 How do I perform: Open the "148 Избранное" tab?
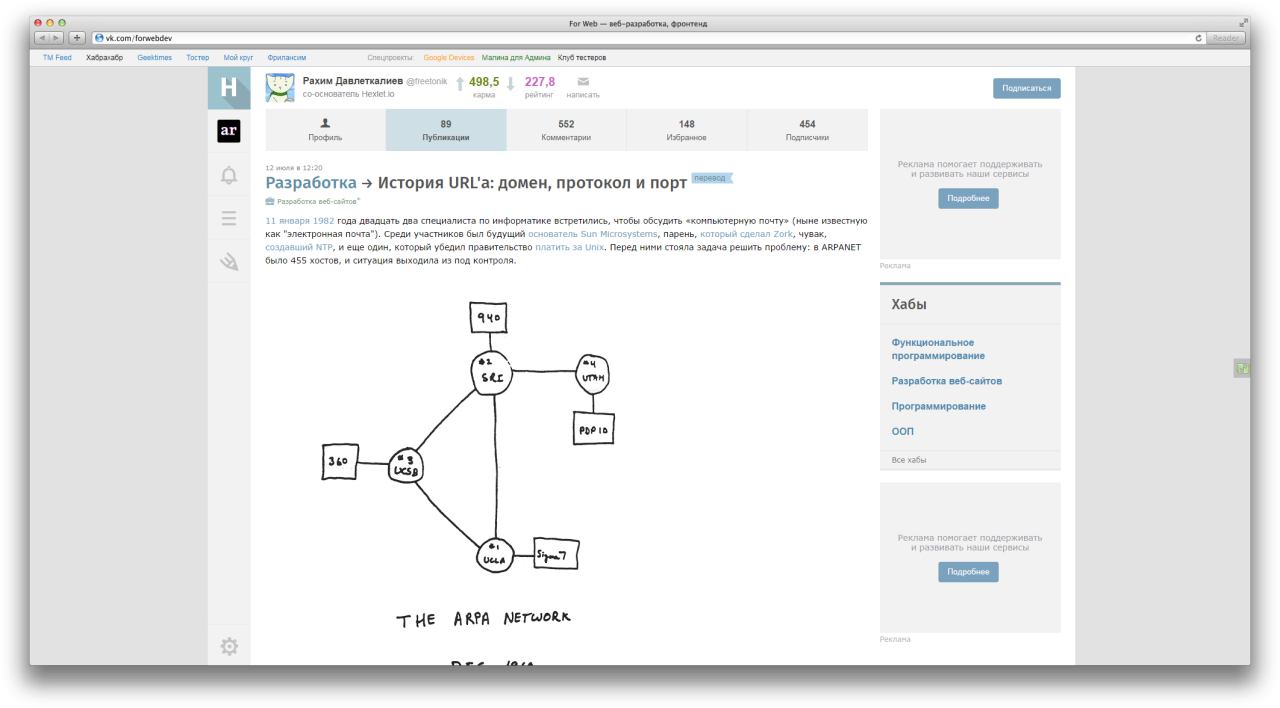click(686, 130)
